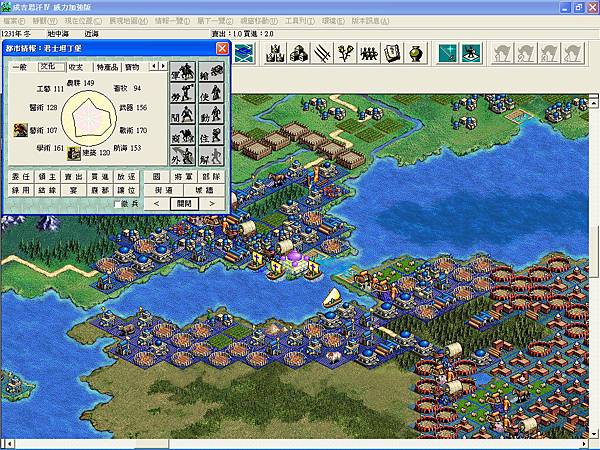Open the 檔案(F) file menu
The image size is (600, 450).
point(14,21)
